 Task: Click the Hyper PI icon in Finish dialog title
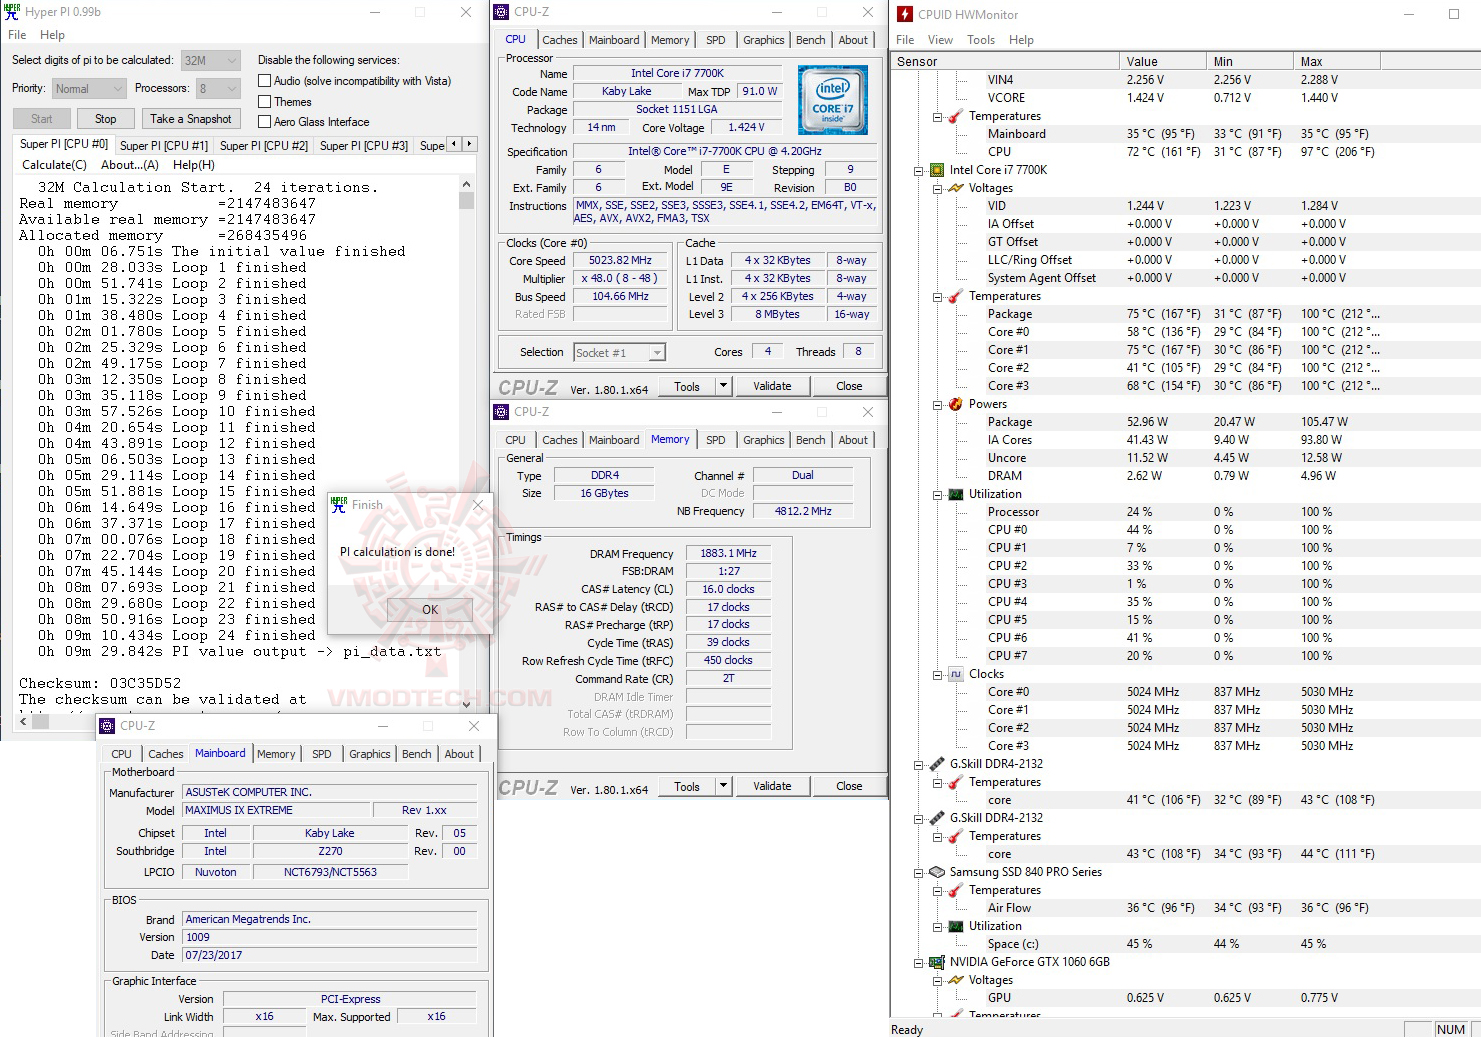tap(339, 504)
